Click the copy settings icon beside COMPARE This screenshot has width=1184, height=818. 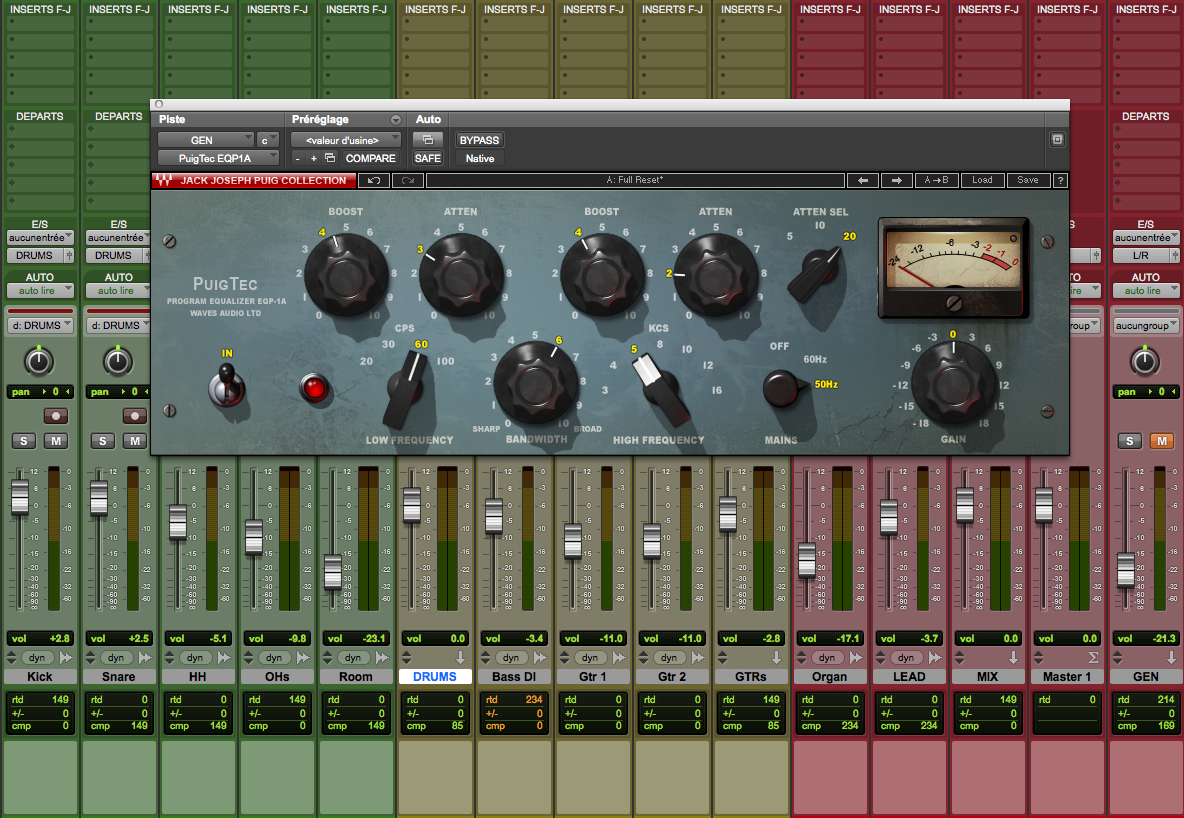click(x=330, y=158)
